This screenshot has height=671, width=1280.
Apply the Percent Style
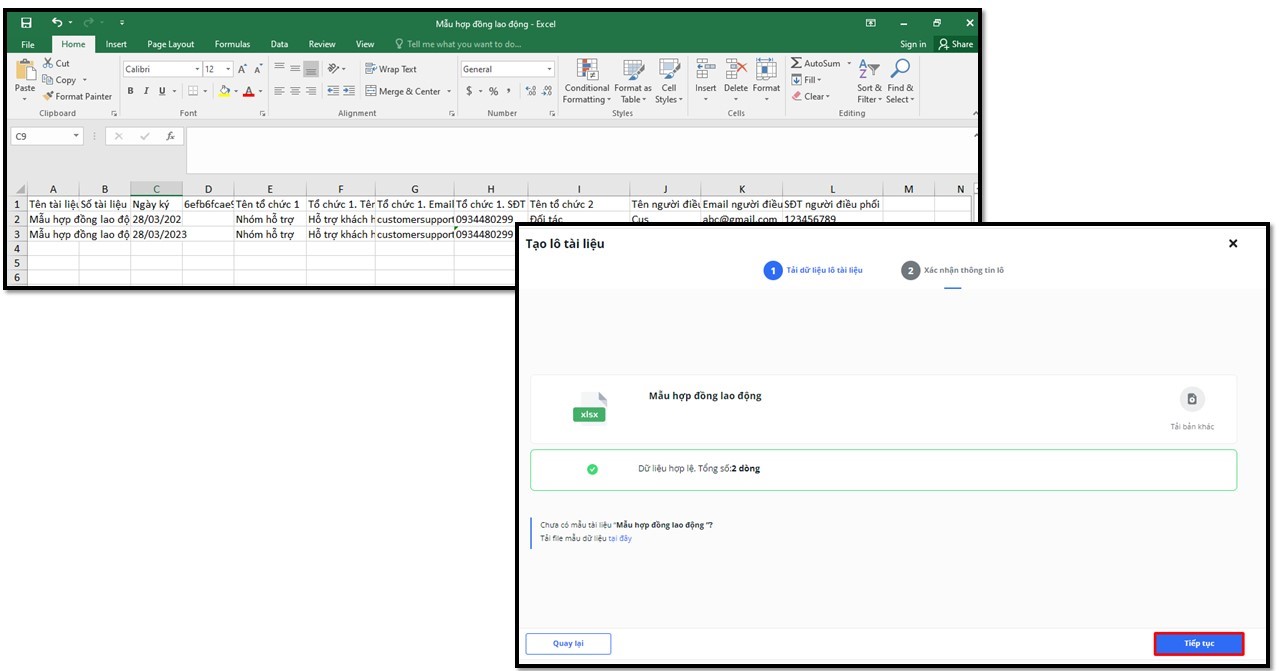pos(493,91)
